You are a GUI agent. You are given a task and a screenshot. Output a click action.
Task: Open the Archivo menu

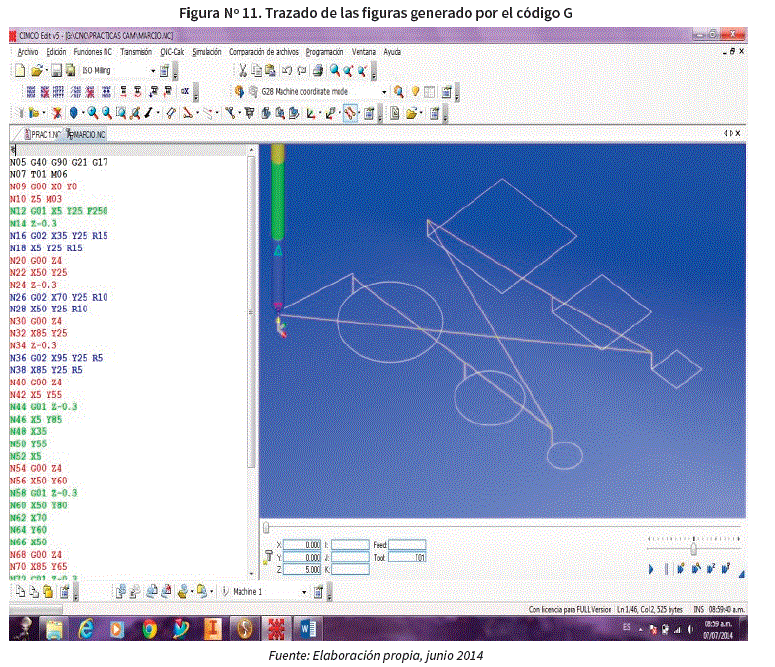(28, 51)
